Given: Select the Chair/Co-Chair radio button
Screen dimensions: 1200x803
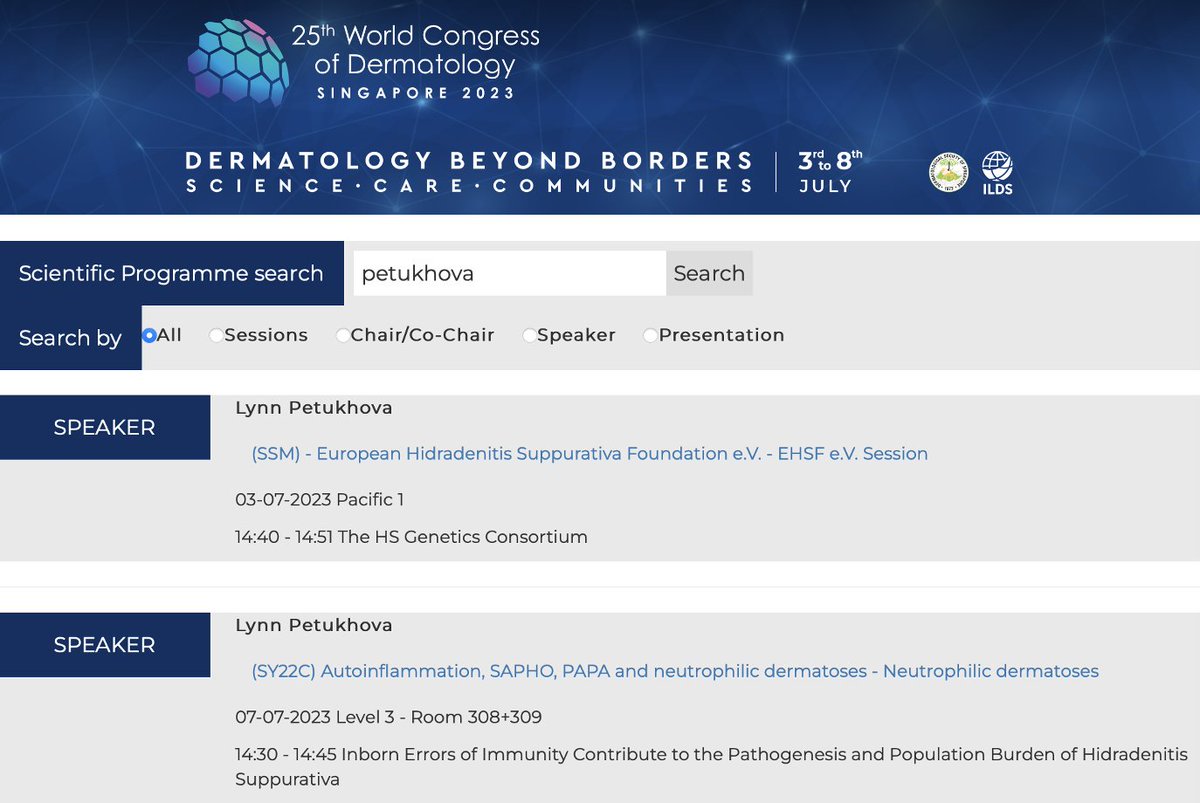Looking at the screenshot, I should 343,335.
